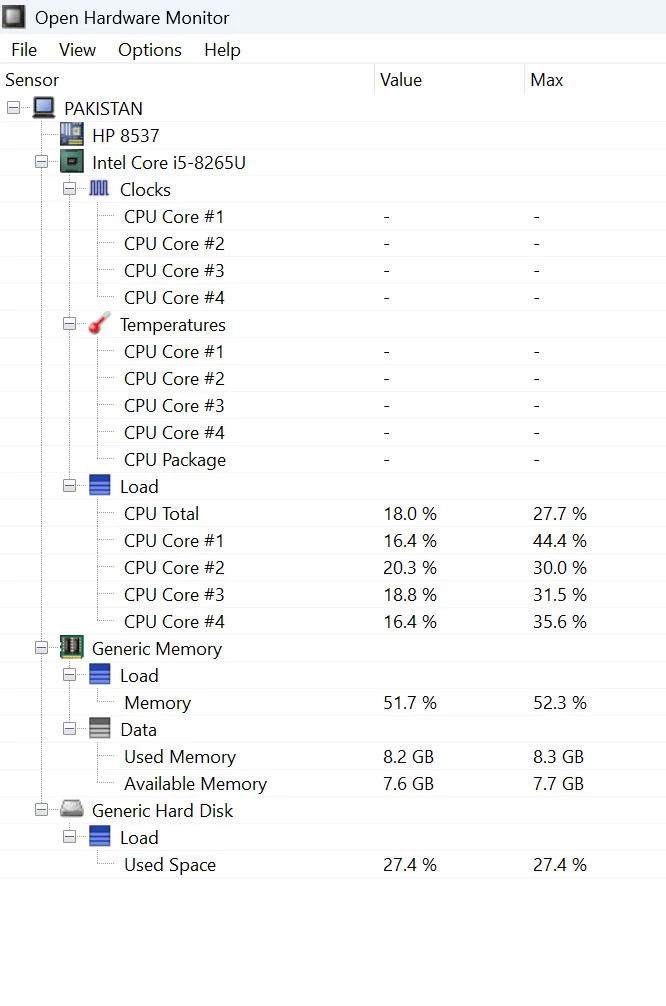Click the Max column header
666x1006 pixels.
pyautogui.click(x=546, y=80)
